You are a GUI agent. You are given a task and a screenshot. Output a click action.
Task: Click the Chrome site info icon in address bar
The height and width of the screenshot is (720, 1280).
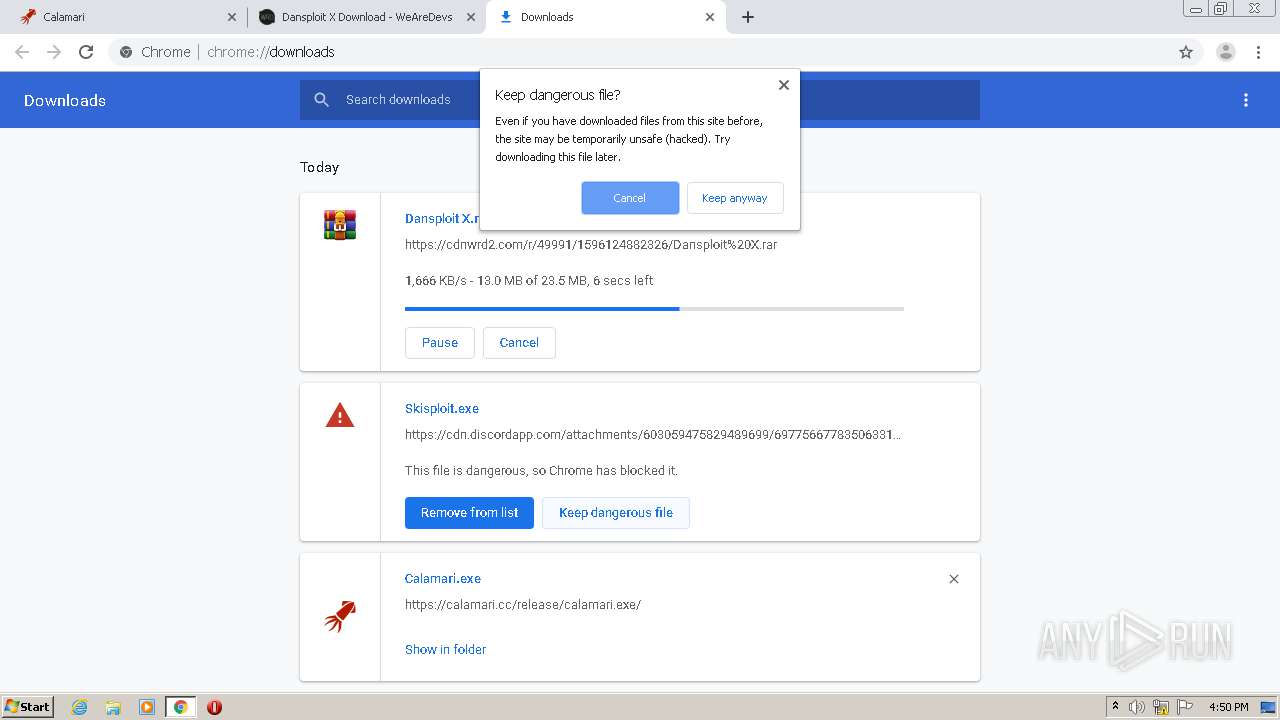pos(126,52)
